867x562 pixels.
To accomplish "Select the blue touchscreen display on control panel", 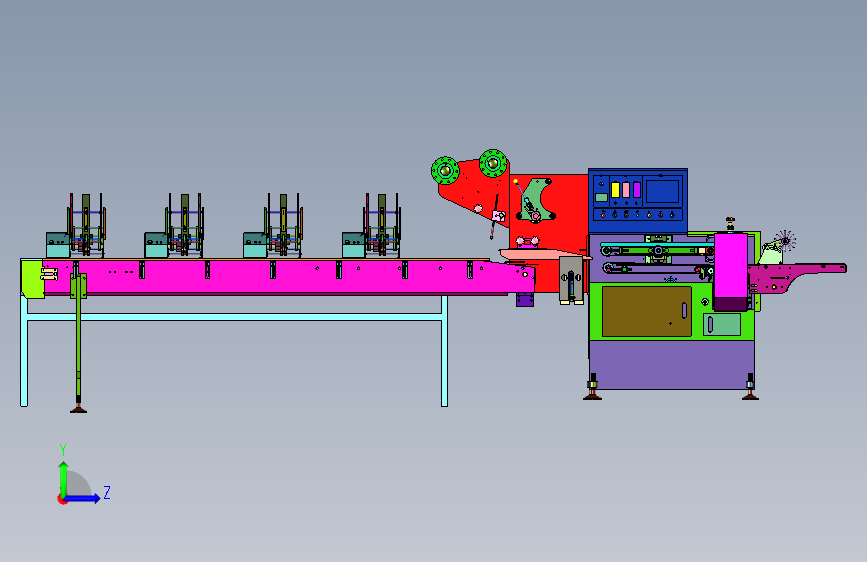I will pos(662,191).
